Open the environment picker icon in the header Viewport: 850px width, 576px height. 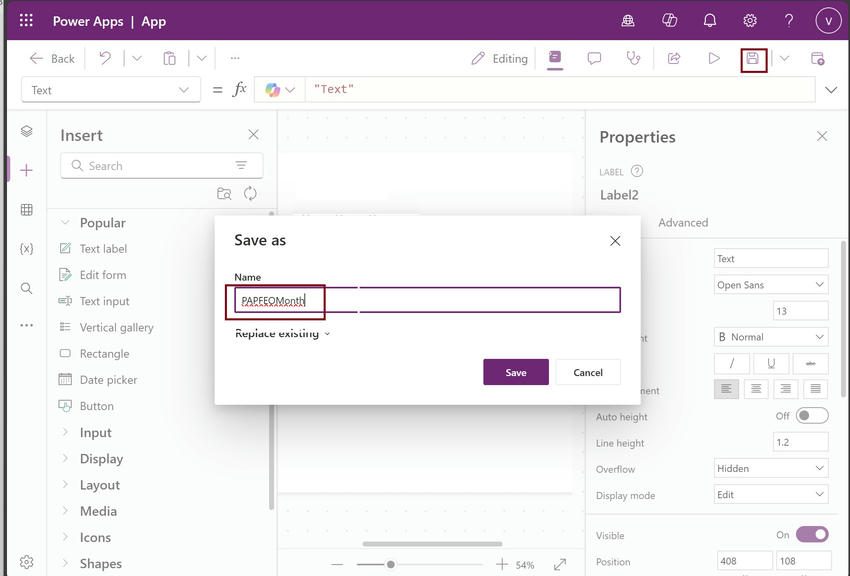[x=628, y=21]
